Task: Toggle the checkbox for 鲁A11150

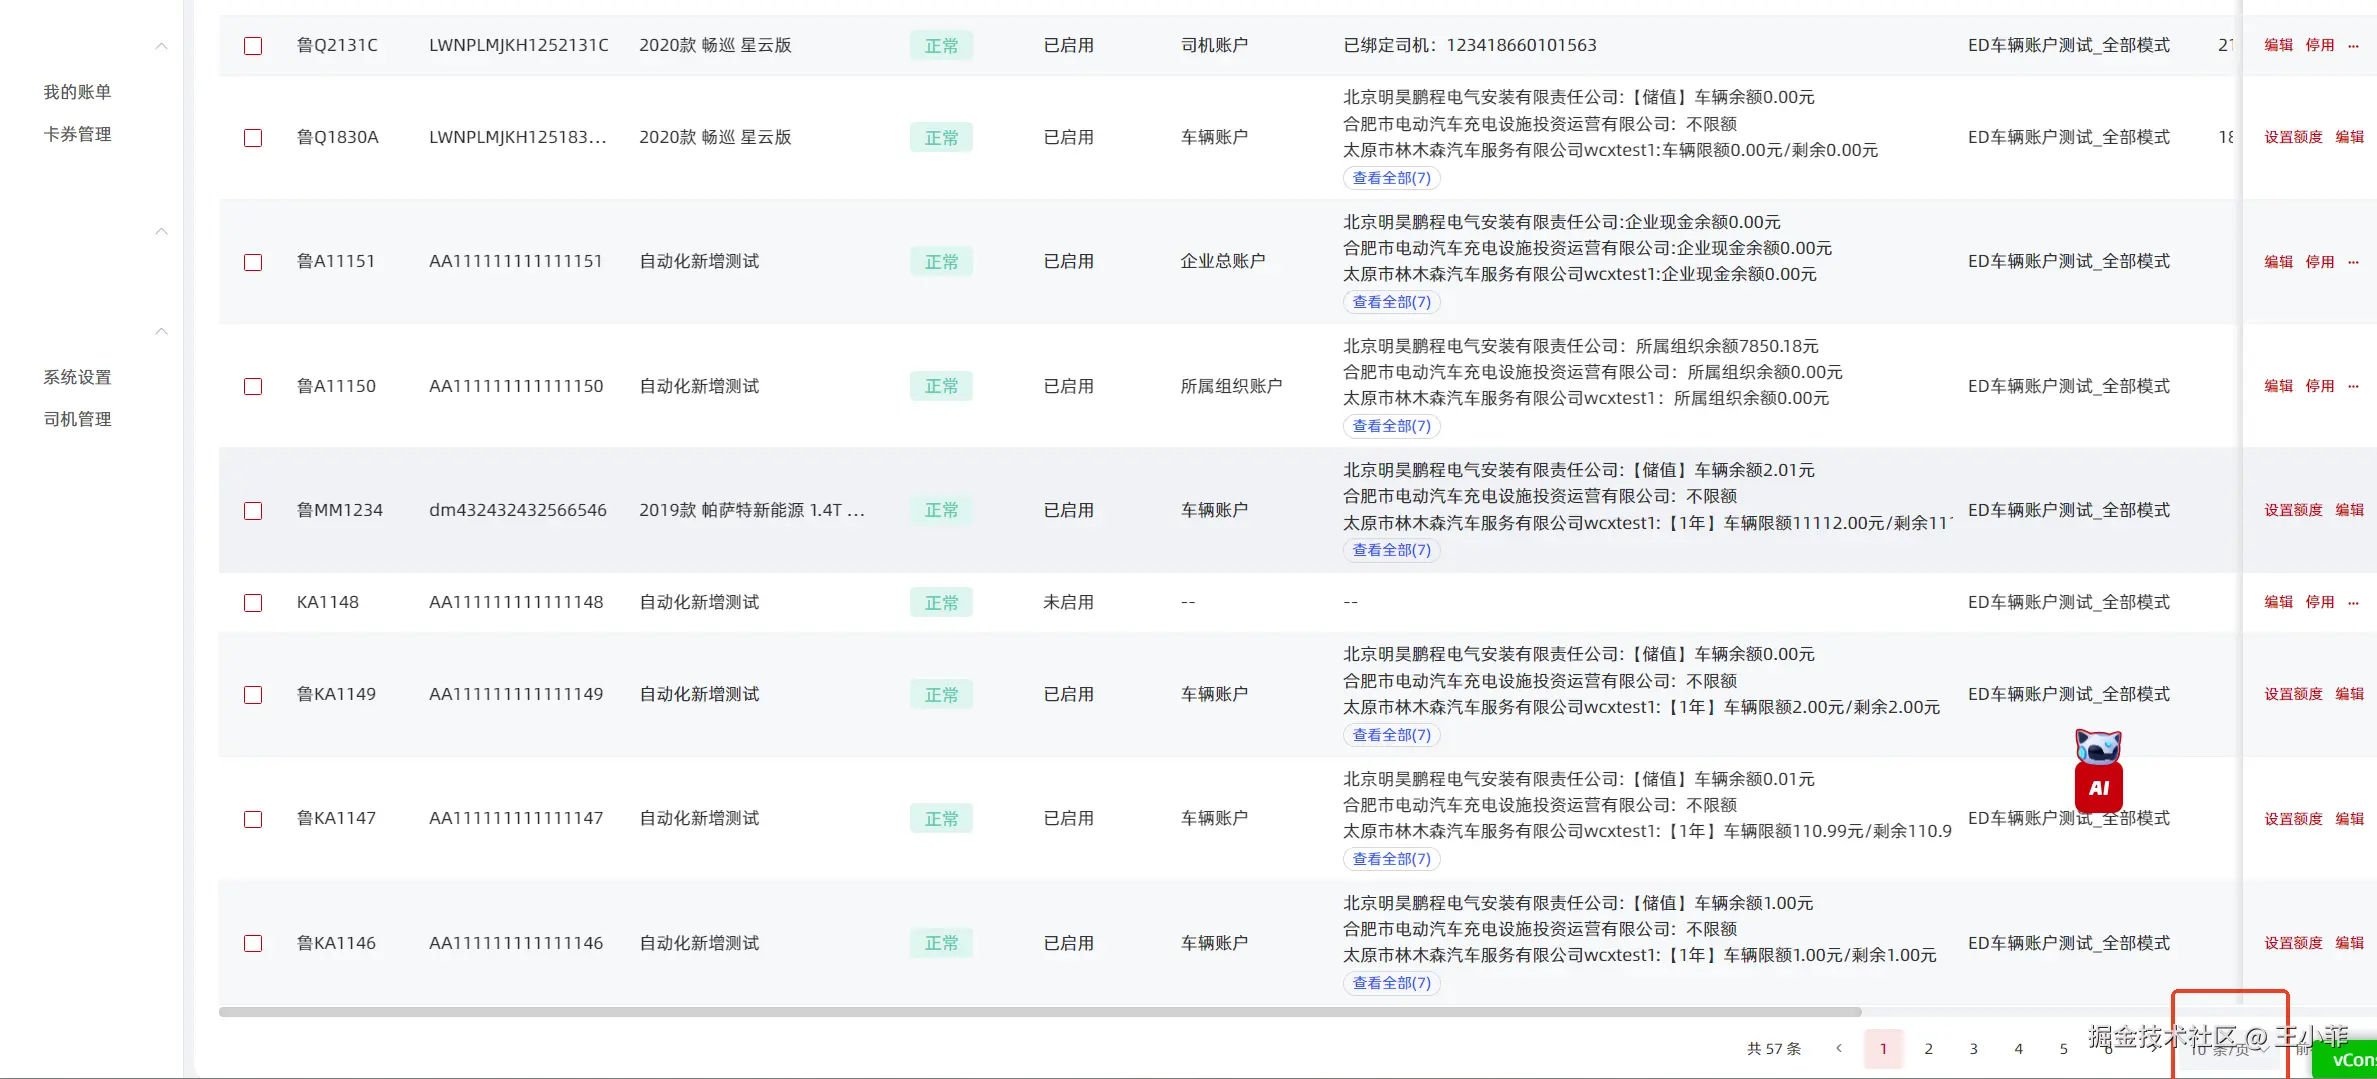Action: 253,386
